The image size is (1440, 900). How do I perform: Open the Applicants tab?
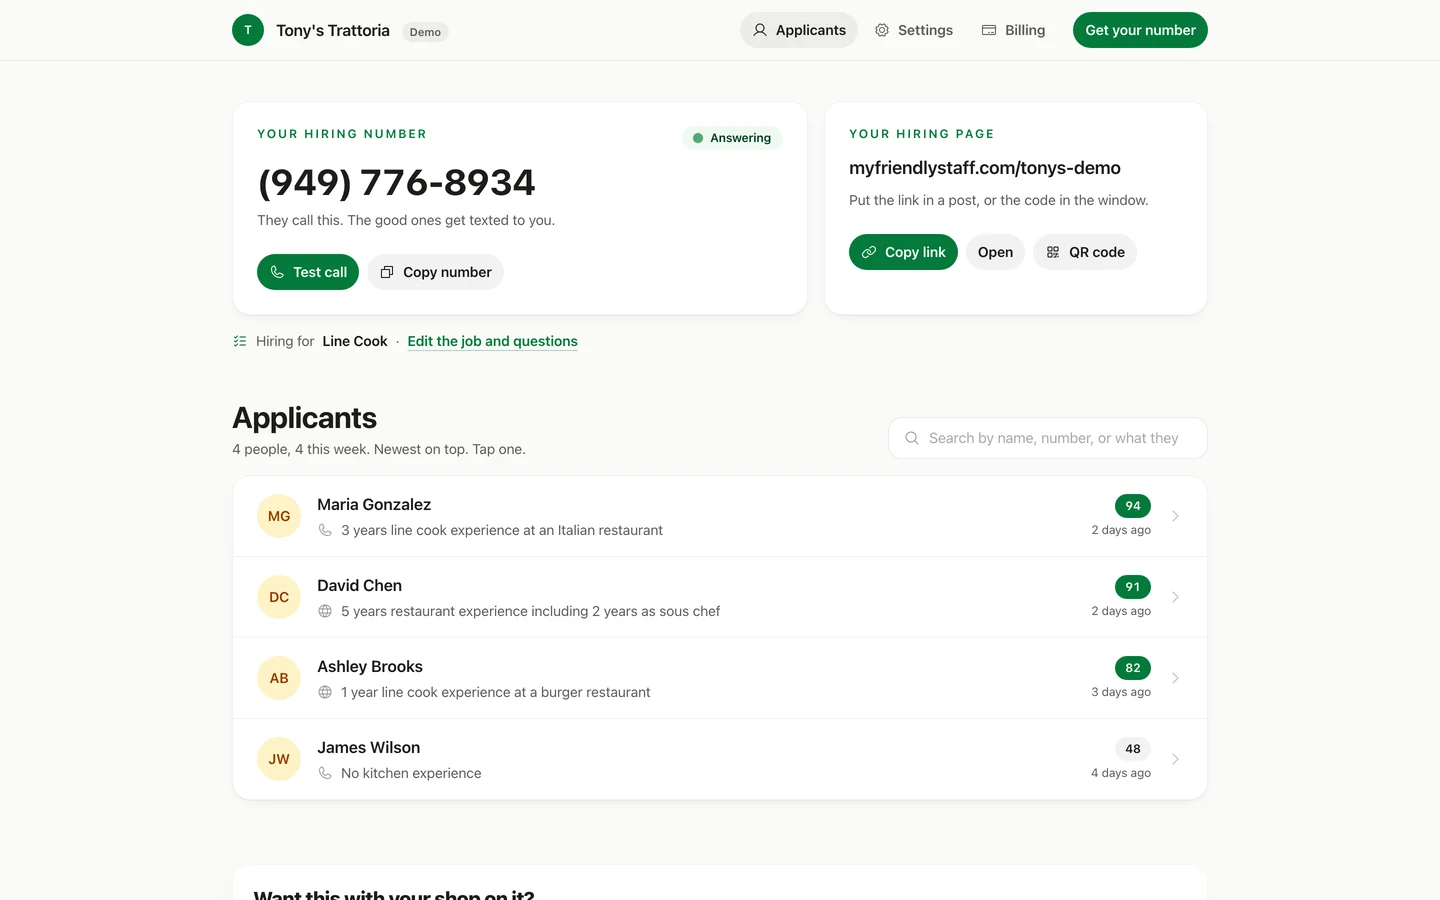point(799,30)
